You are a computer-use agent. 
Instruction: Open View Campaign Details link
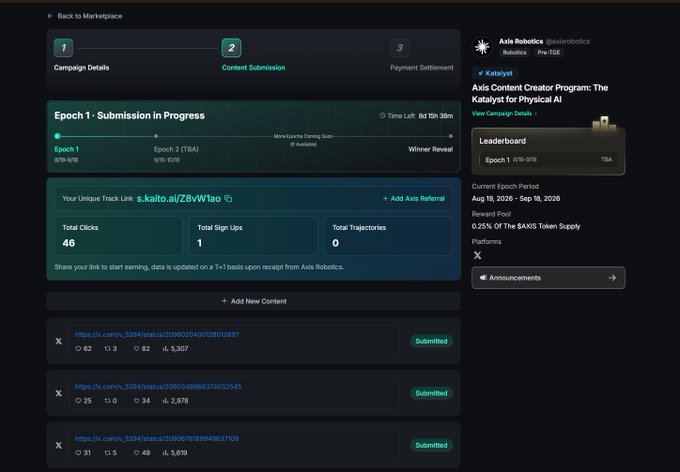(504, 114)
